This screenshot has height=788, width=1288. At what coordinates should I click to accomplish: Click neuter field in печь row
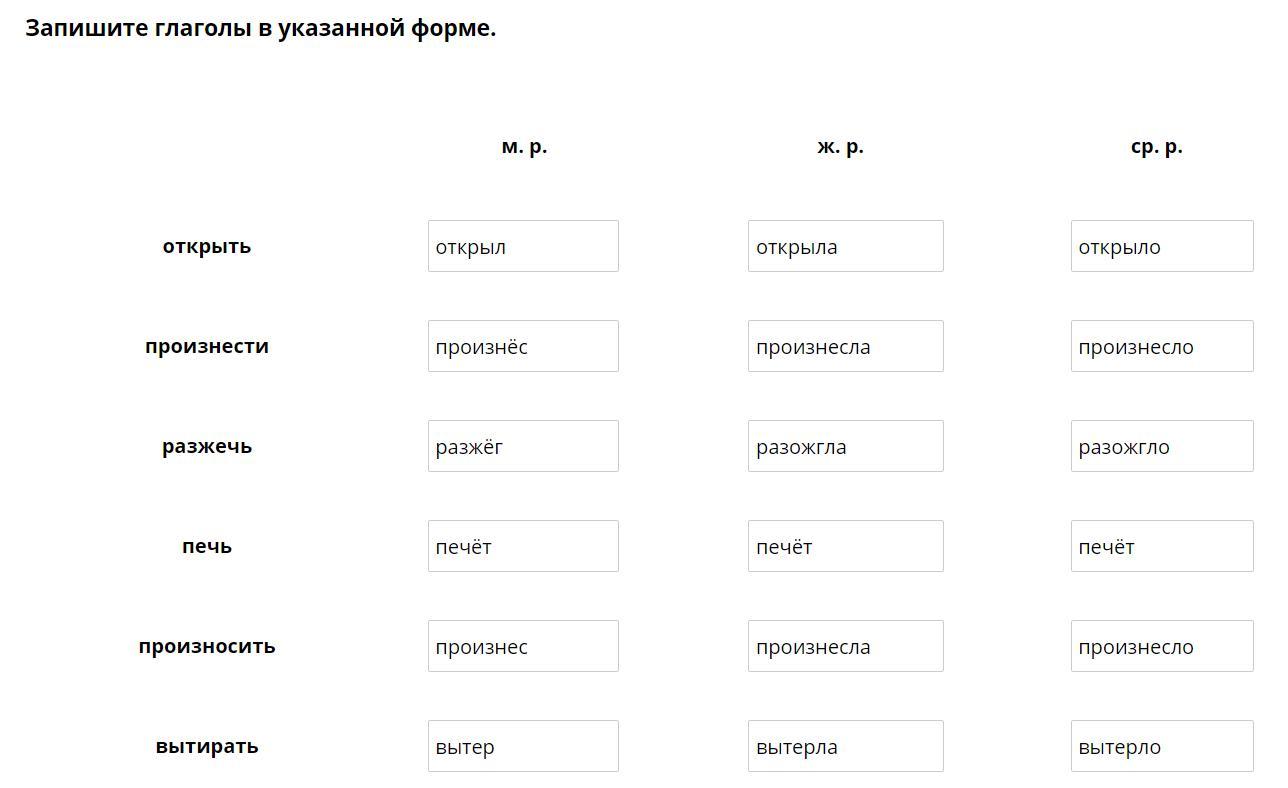(x=1161, y=546)
